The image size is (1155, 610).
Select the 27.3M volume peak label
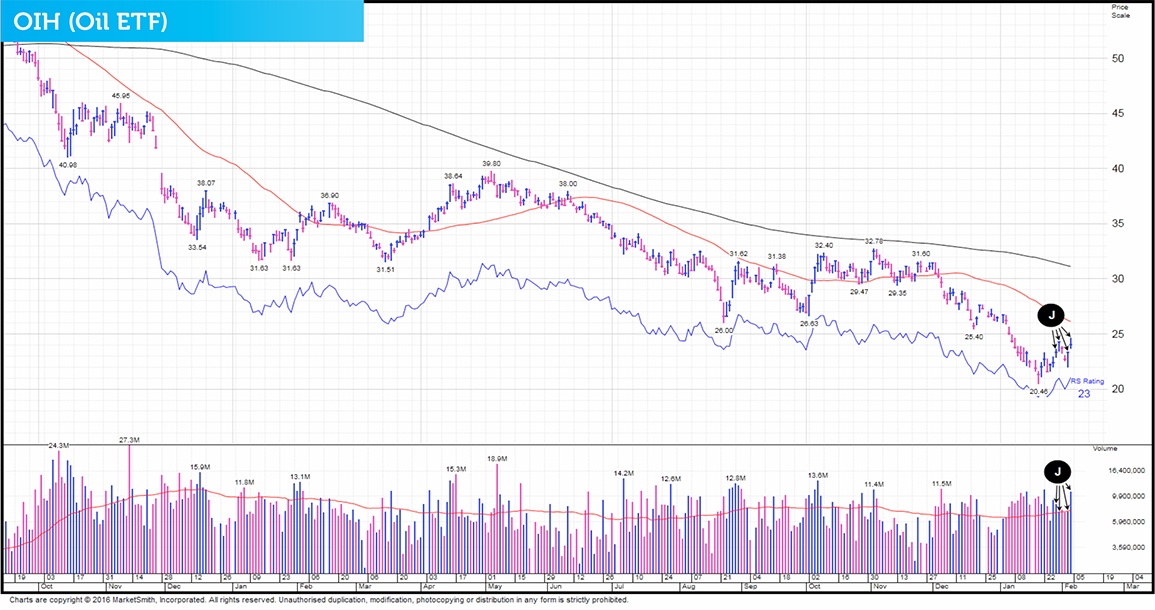[130, 440]
